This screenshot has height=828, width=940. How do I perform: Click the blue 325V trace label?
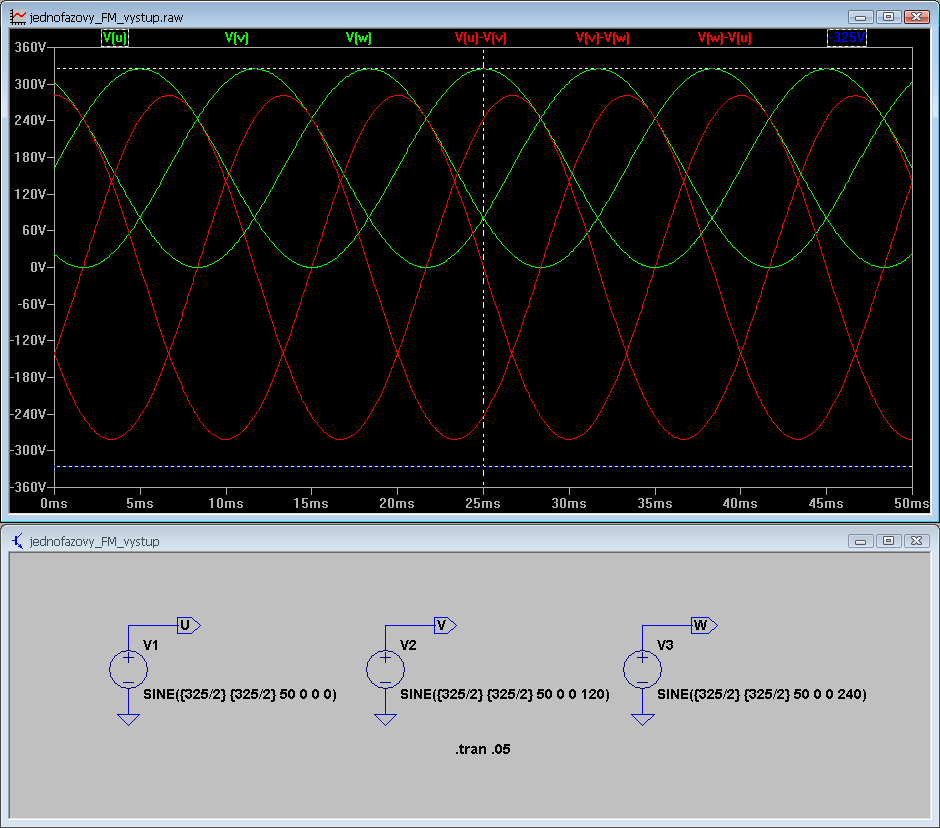pos(848,37)
